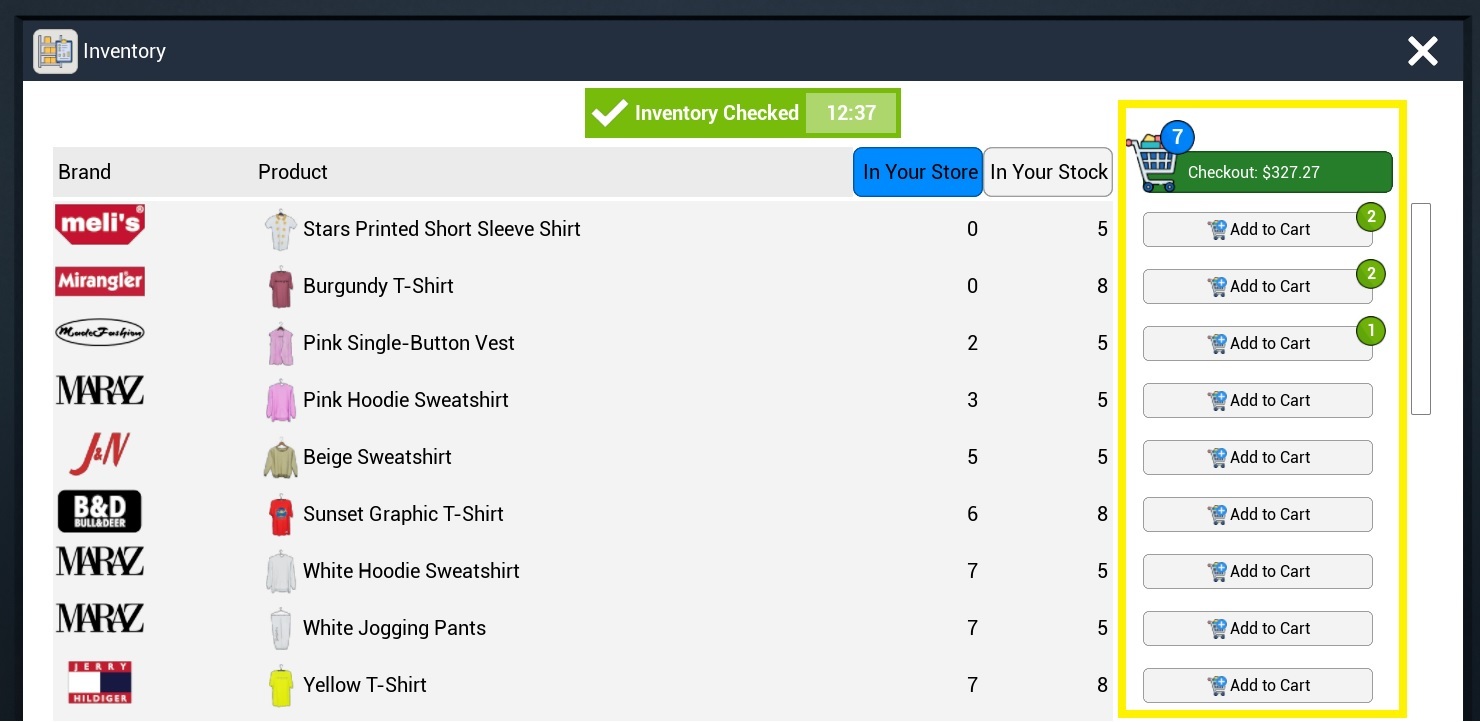
Task: Sort by In Your Store tab
Action: tap(920, 172)
